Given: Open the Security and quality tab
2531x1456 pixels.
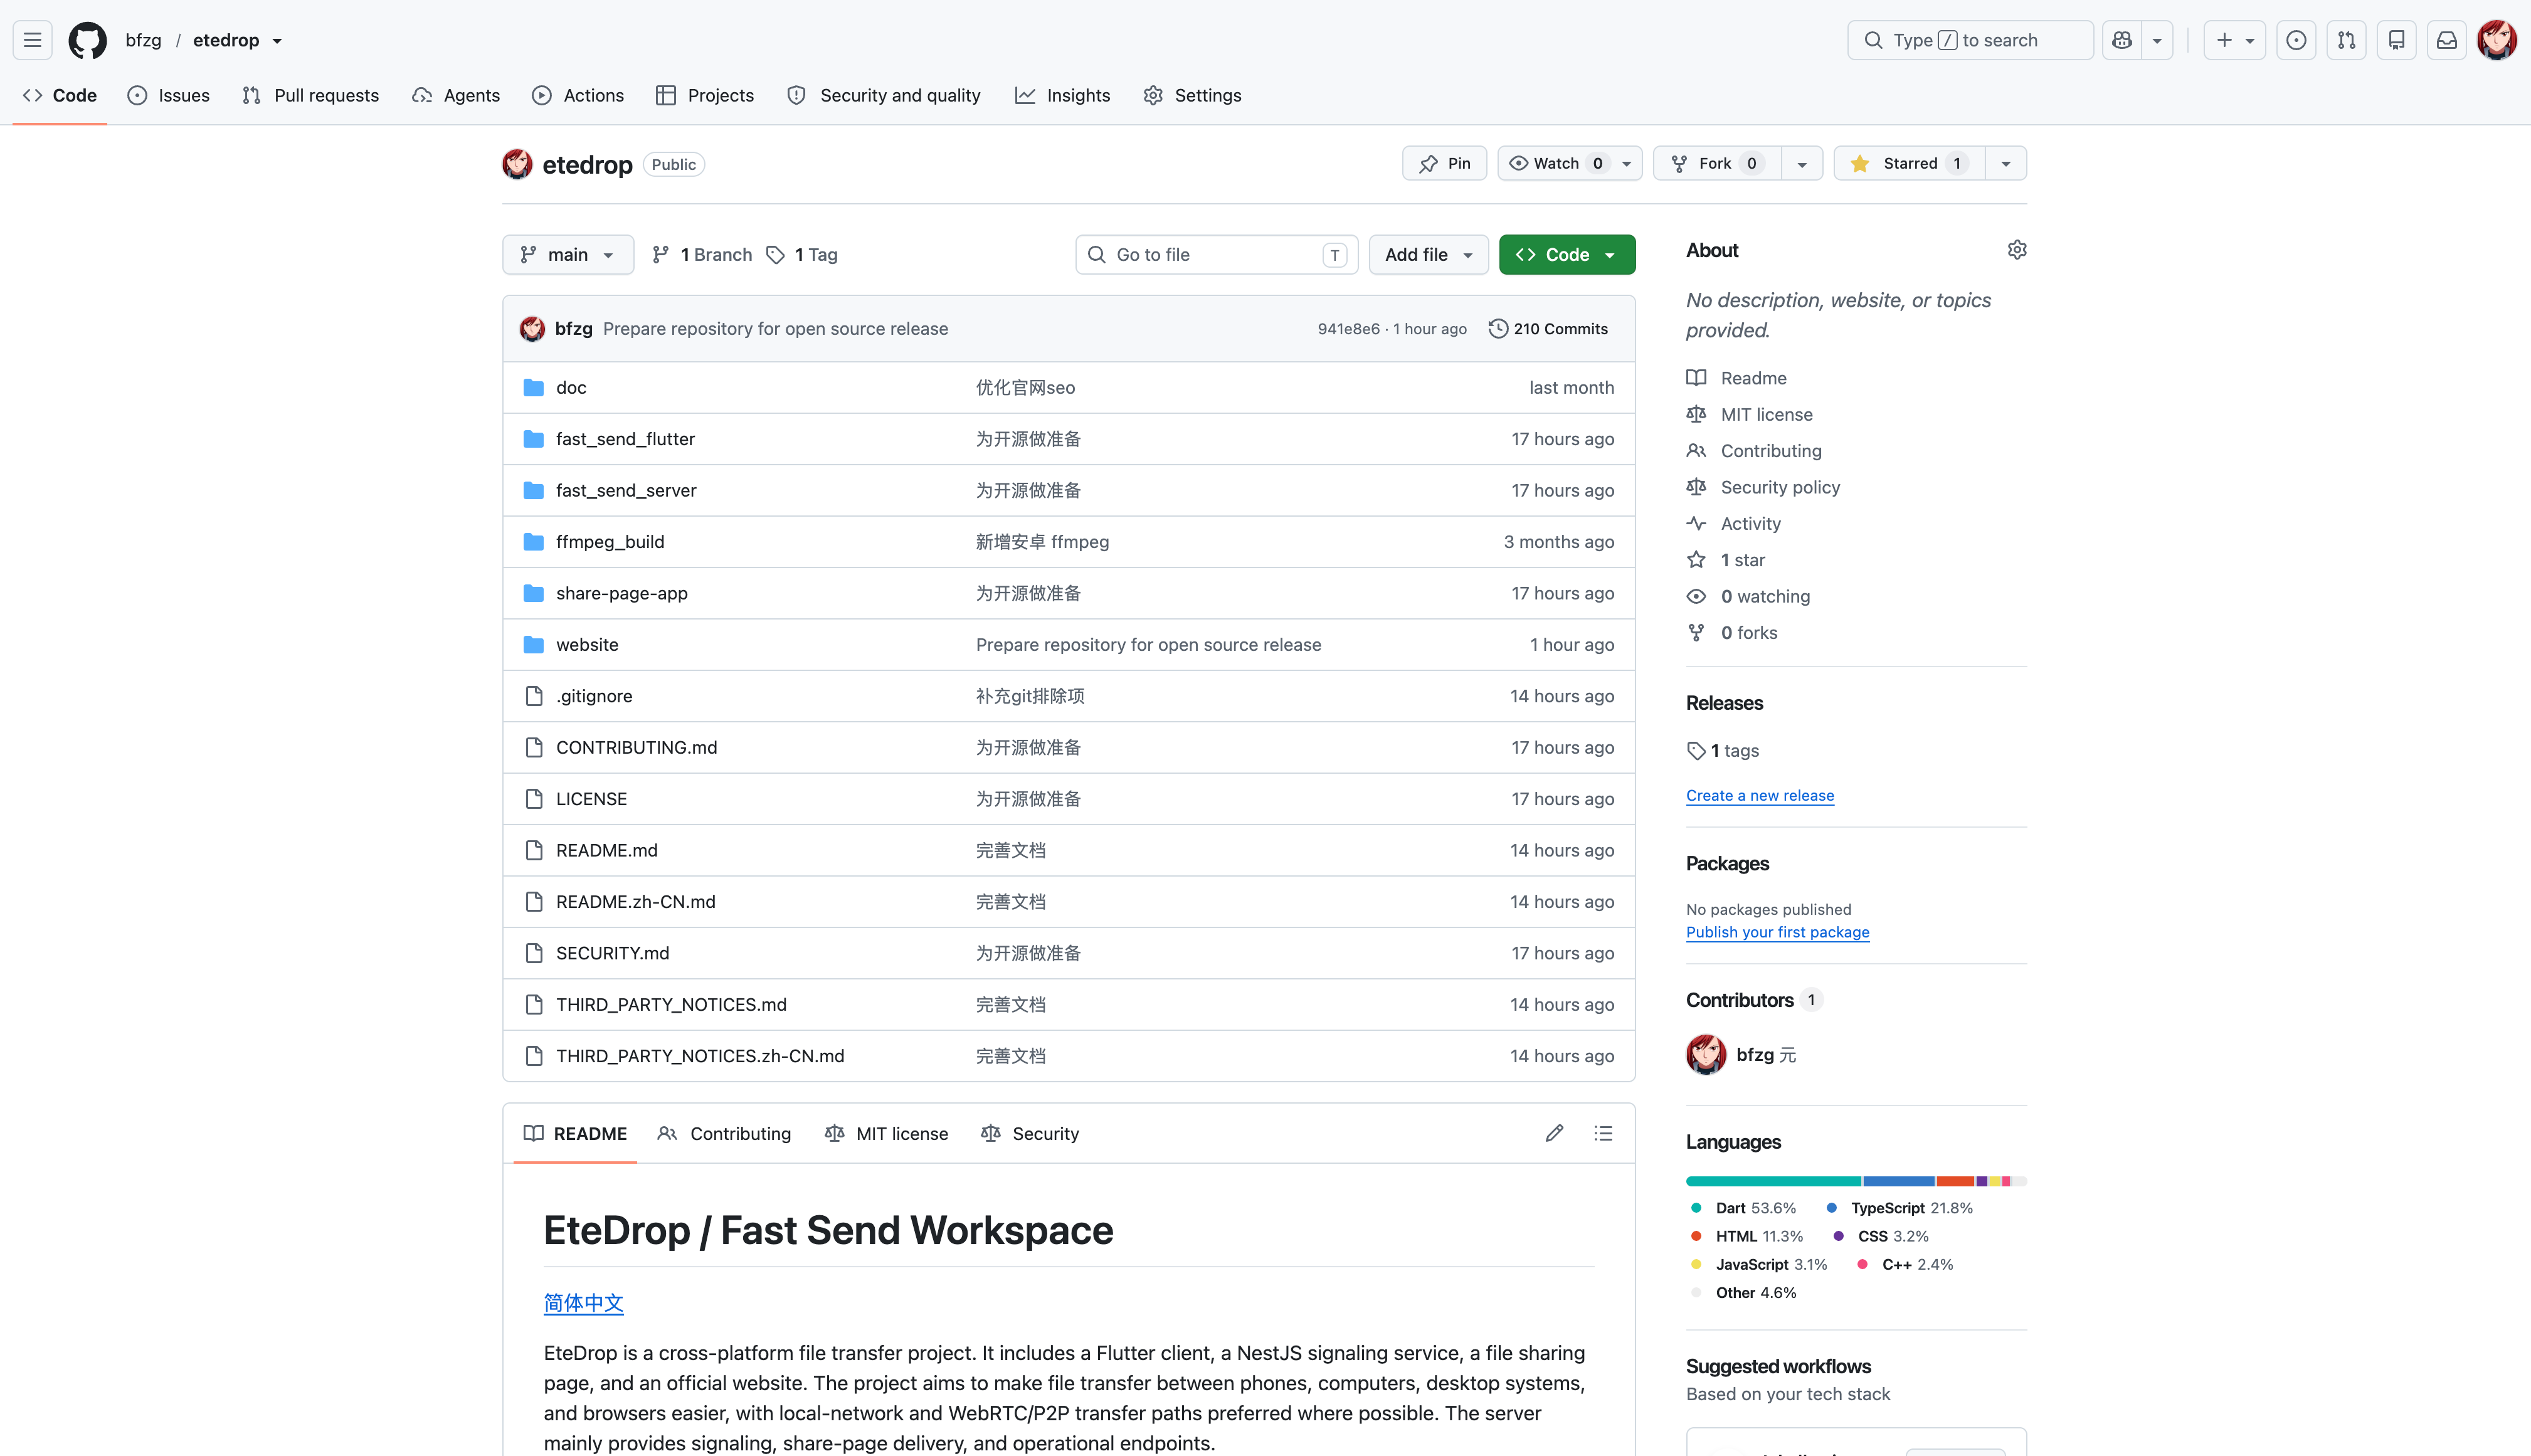Looking at the screenshot, I should coord(884,95).
